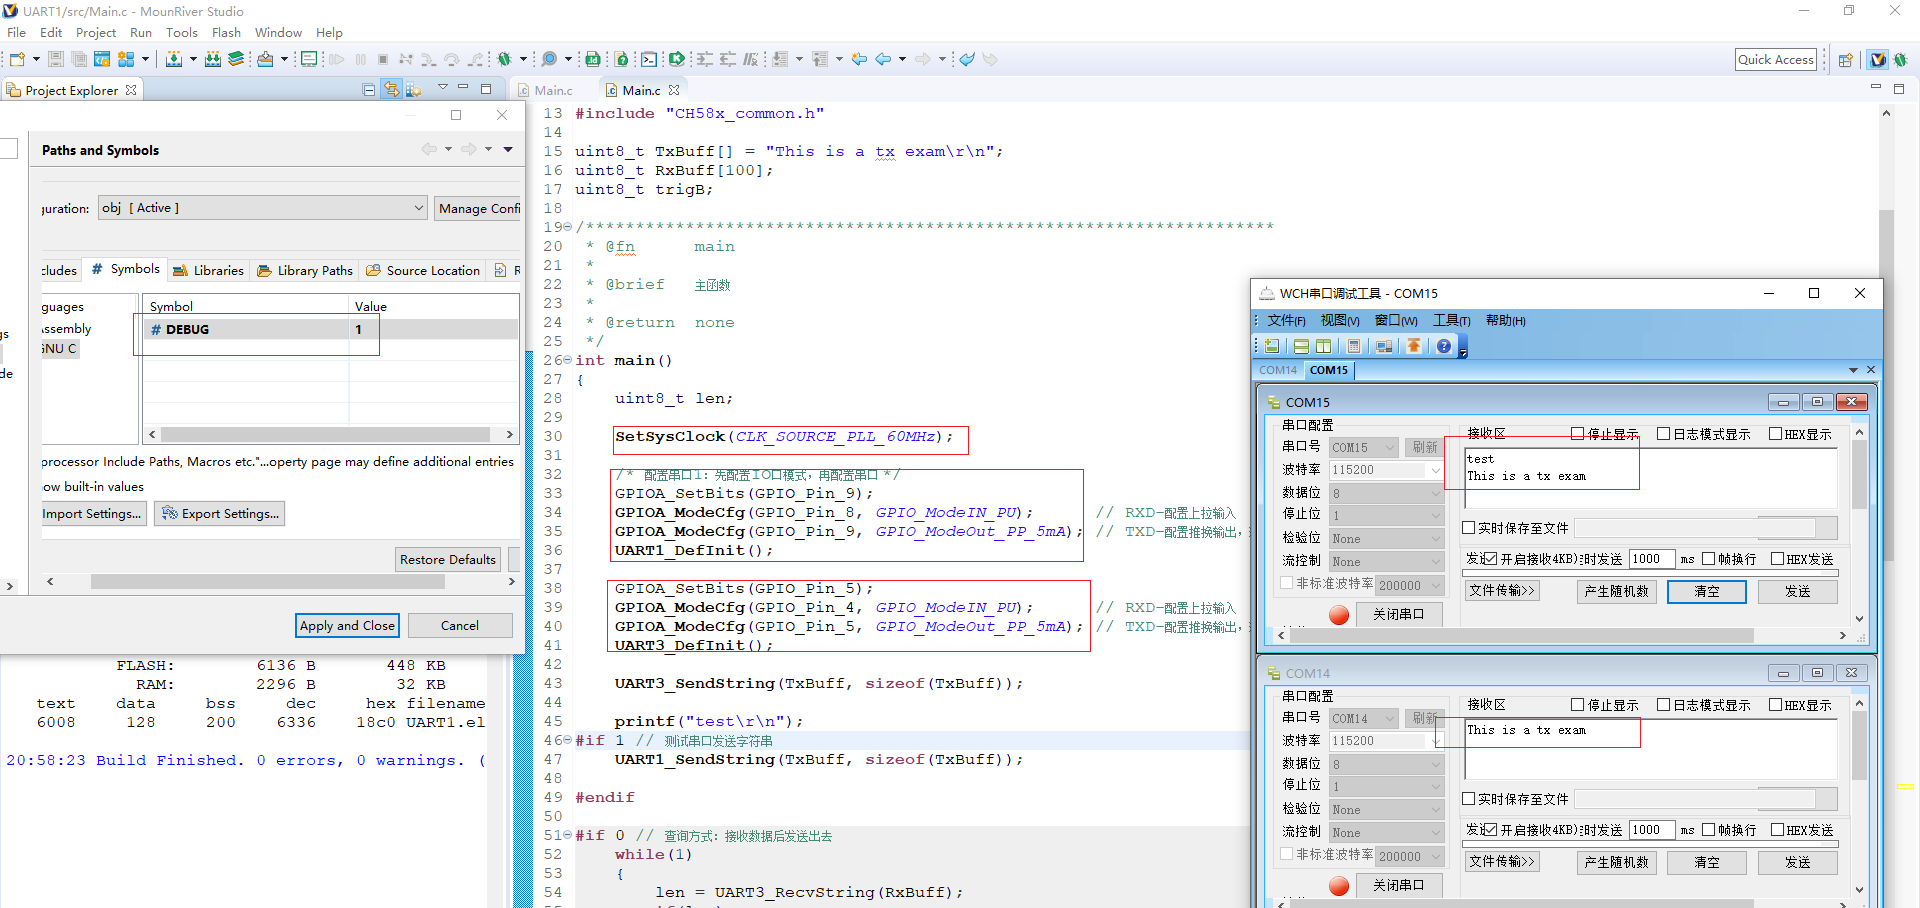Click the new port icon in serial tool toolbar
This screenshot has width=1920, height=908.
pyautogui.click(x=1272, y=346)
